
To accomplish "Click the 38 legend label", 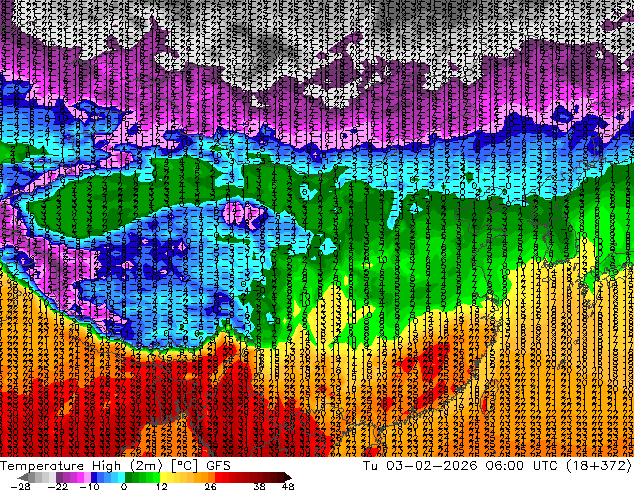I will (259, 486).
